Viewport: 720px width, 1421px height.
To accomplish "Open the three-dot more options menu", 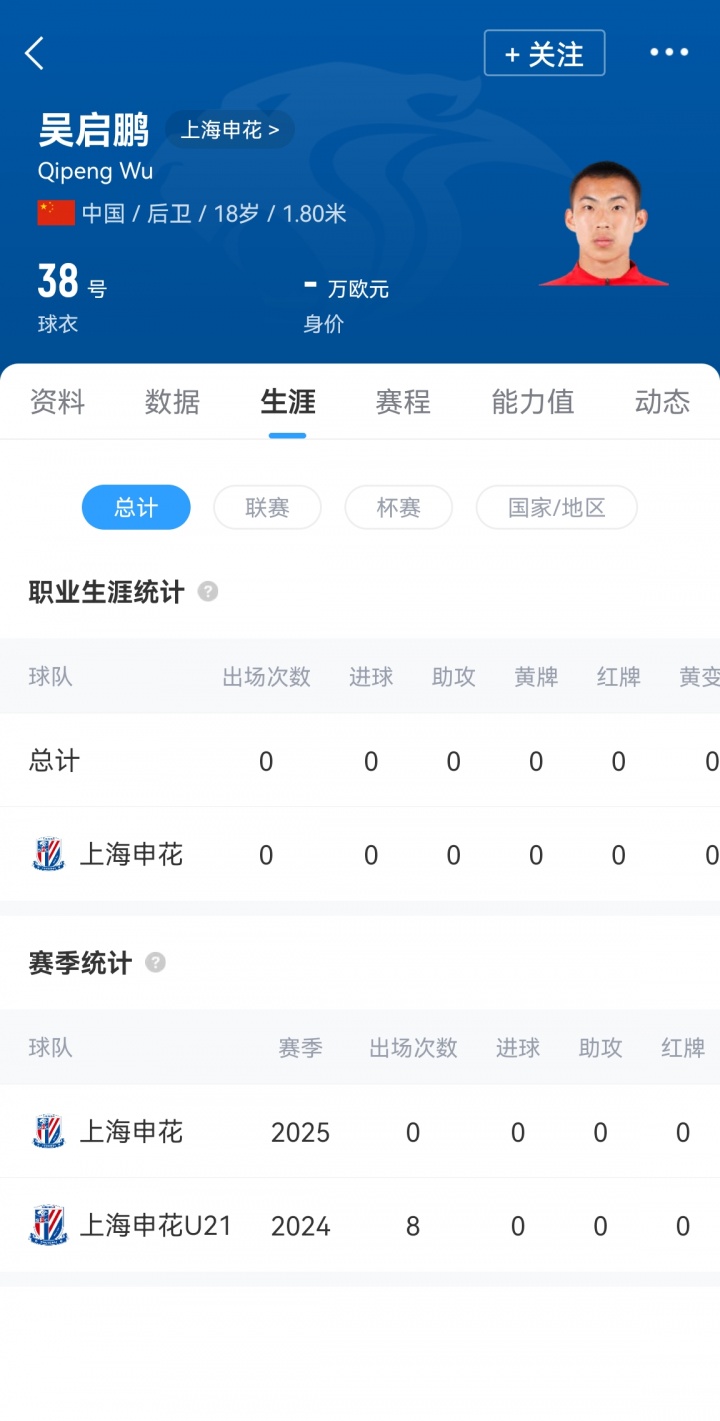I will (669, 53).
